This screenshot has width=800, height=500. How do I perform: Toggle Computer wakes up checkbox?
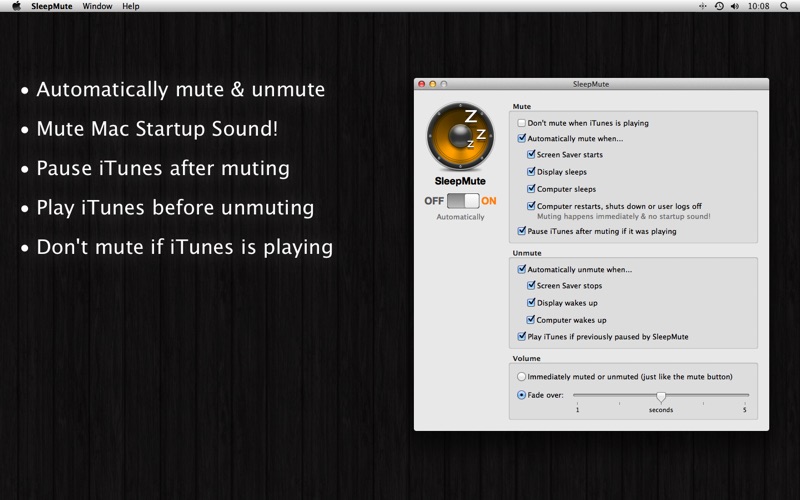point(531,320)
